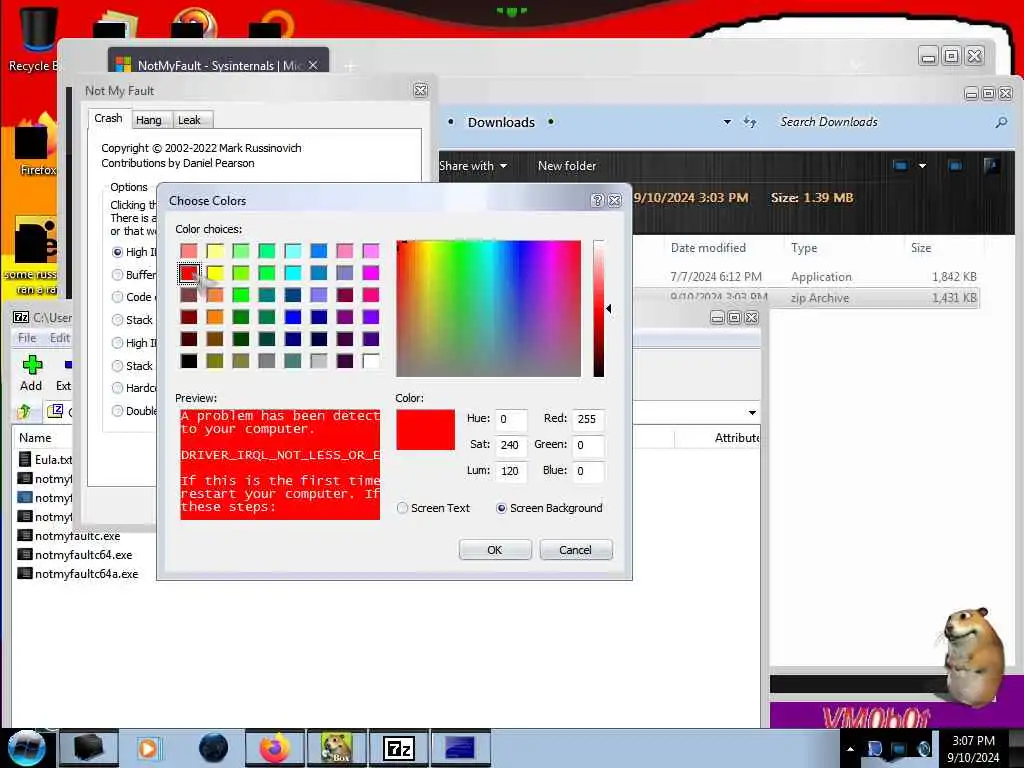
Task: Switch to the Crash tab
Action: [x=108, y=118]
